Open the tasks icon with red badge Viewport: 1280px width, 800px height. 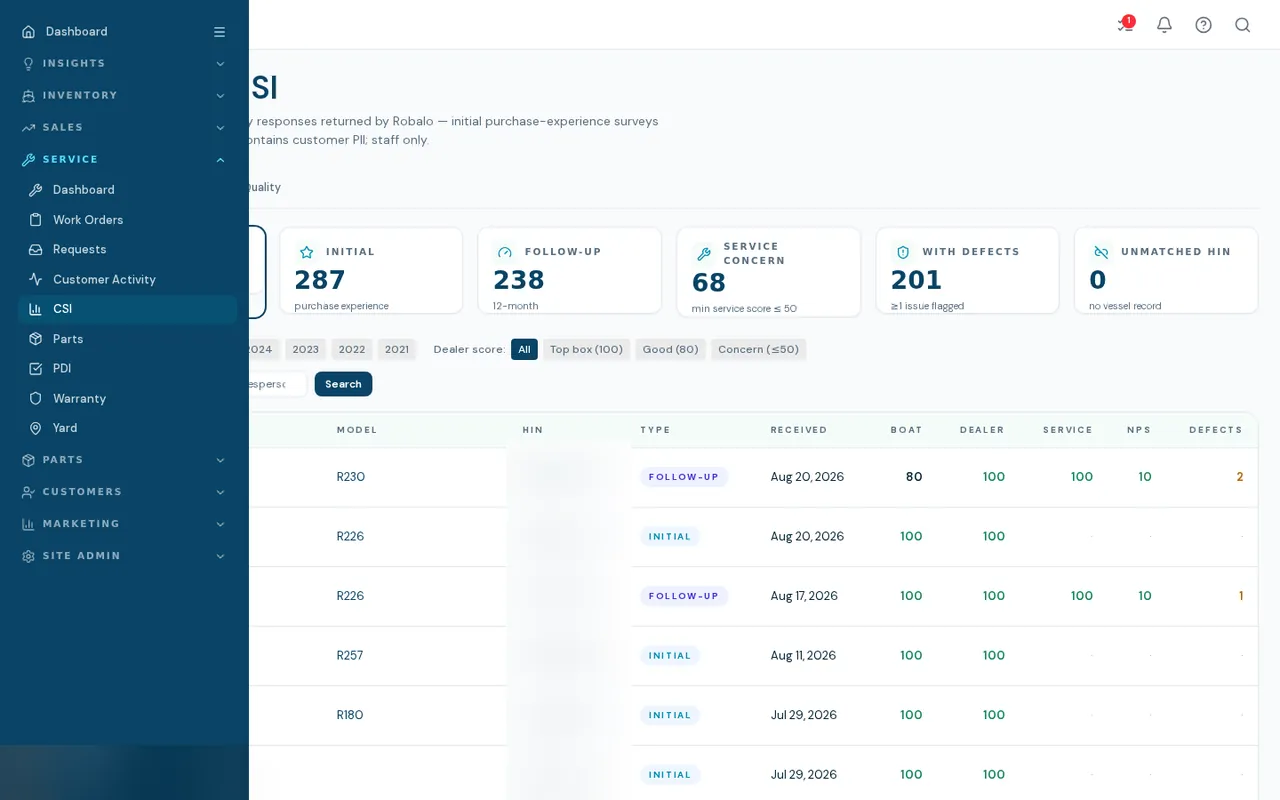click(1125, 25)
